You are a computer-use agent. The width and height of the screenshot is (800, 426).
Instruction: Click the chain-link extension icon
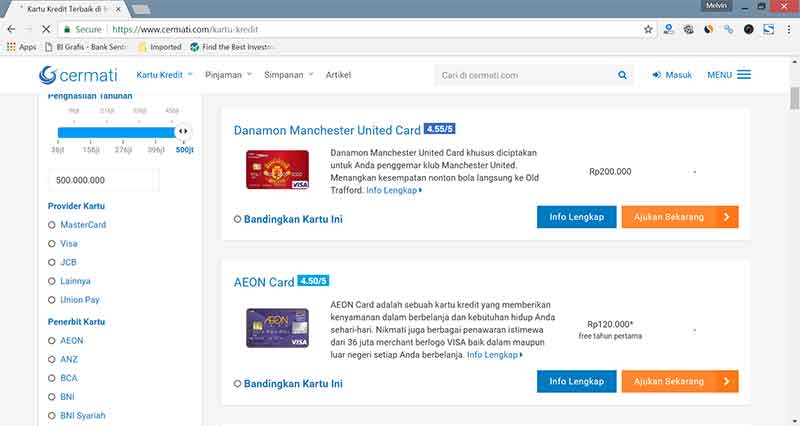click(729, 30)
